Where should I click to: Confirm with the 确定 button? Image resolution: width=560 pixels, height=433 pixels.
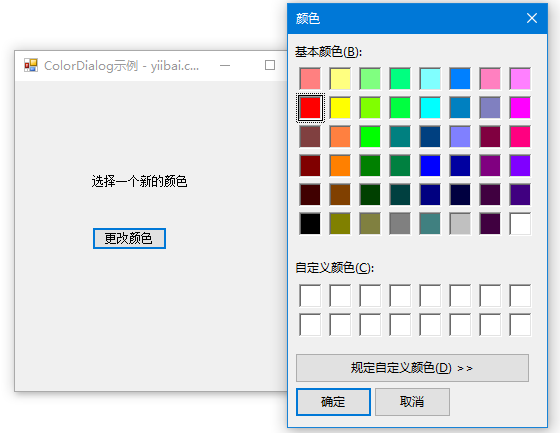click(333, 402)
